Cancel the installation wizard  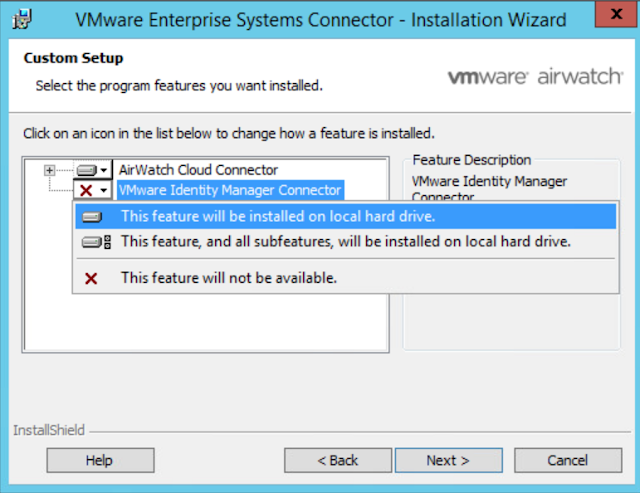568,460
